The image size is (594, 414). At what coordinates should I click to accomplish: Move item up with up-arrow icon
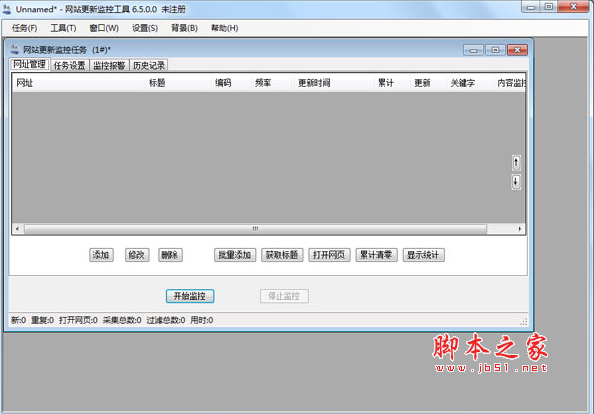point(516,163)
